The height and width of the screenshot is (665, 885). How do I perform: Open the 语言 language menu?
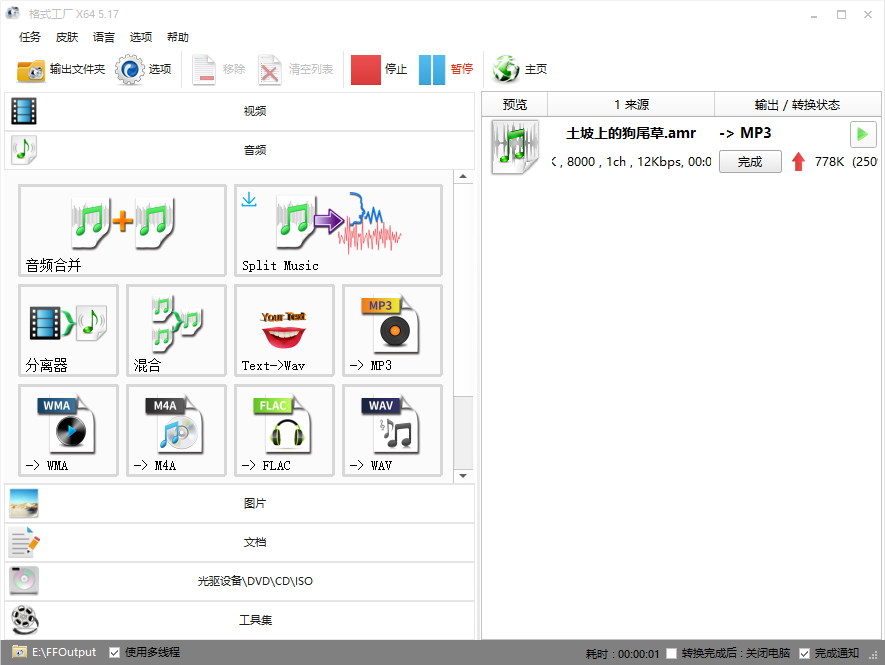click(104, 37)
